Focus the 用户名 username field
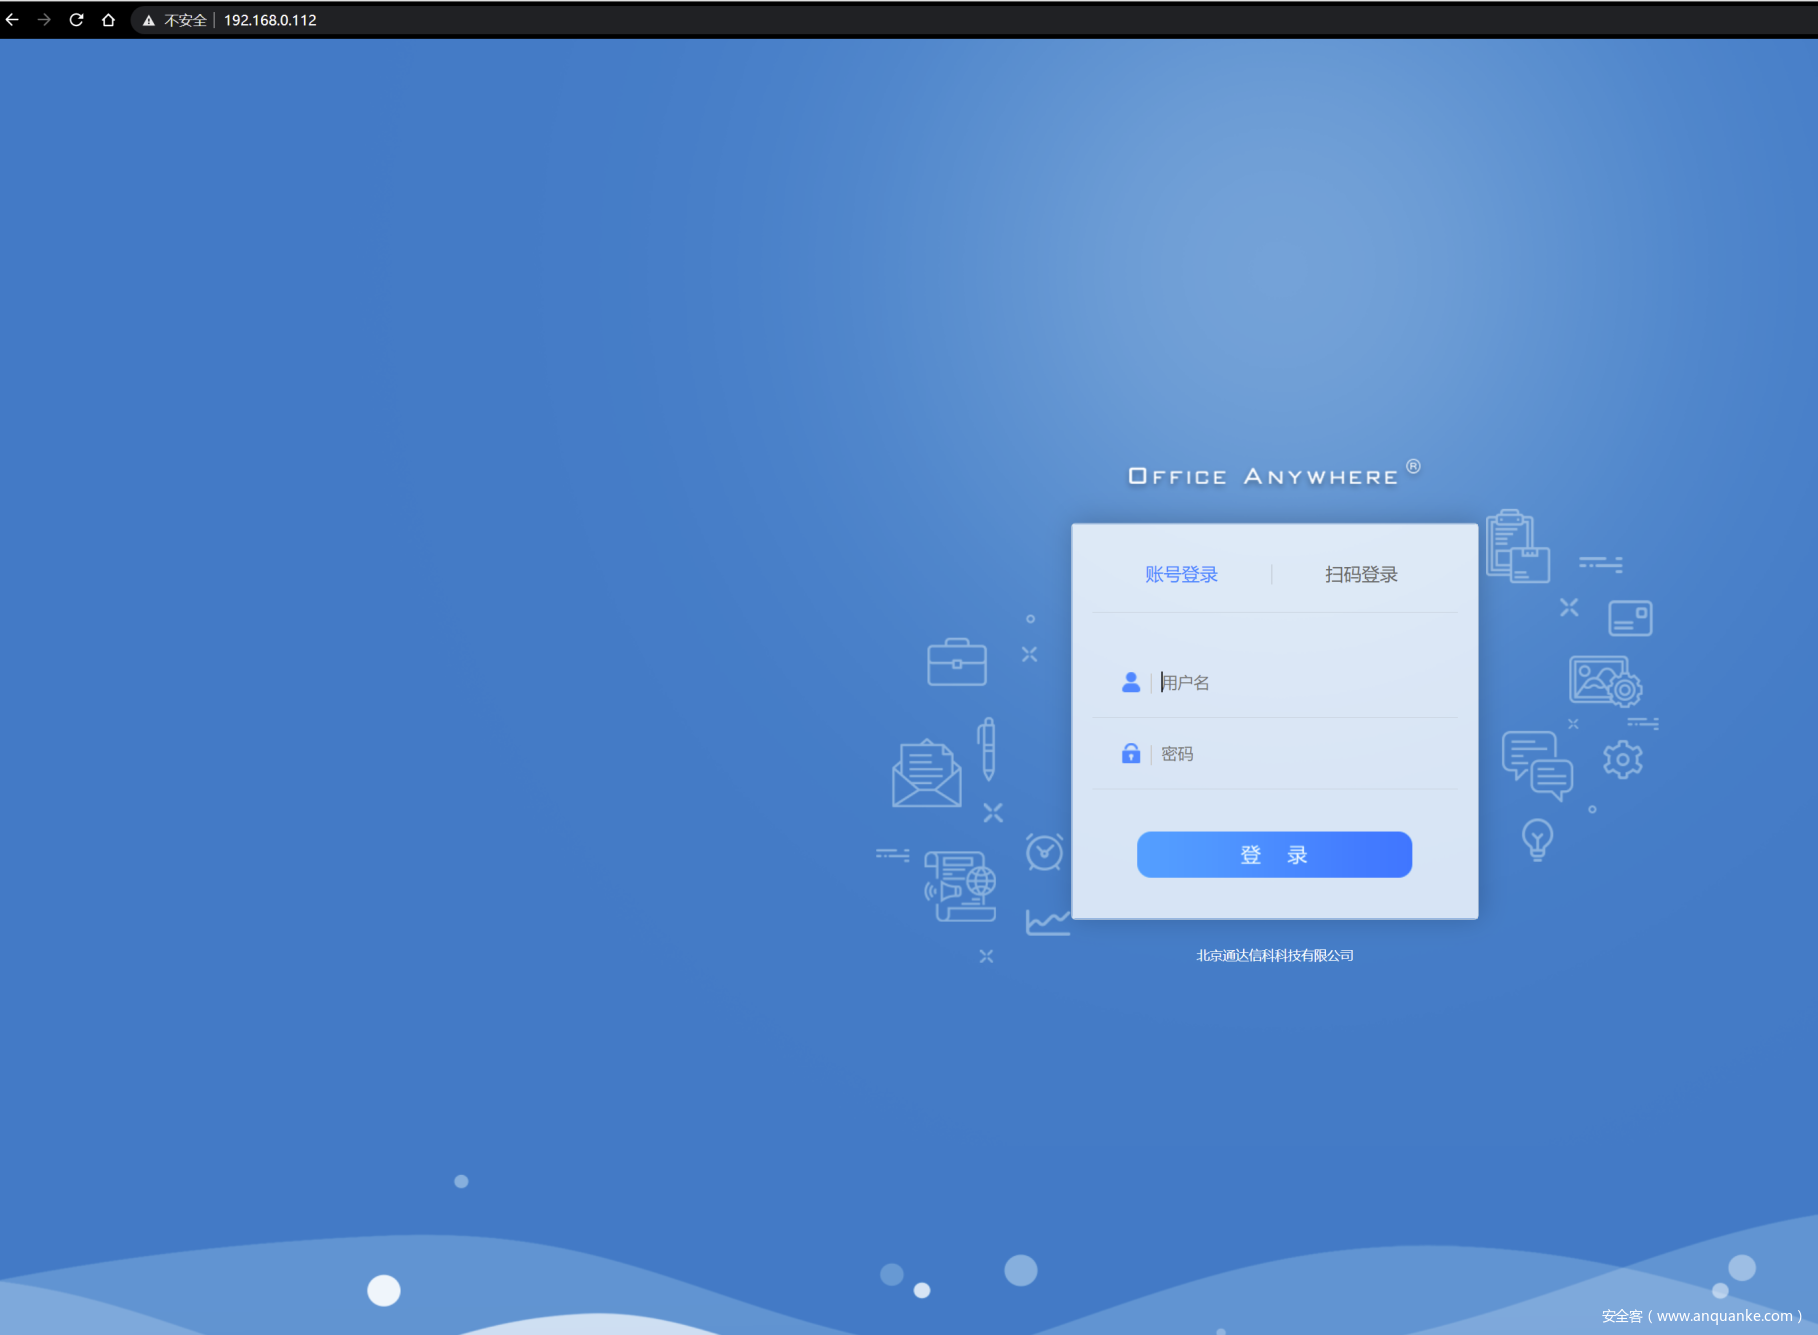1818x1335 pixels. point(1300,682)
